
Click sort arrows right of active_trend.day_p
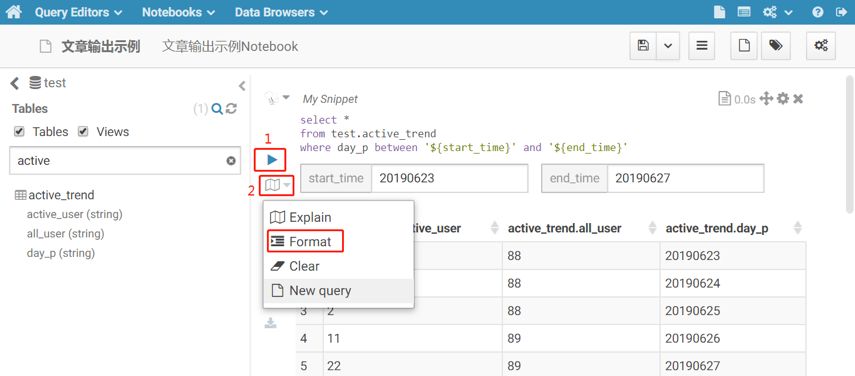(797, 228)
